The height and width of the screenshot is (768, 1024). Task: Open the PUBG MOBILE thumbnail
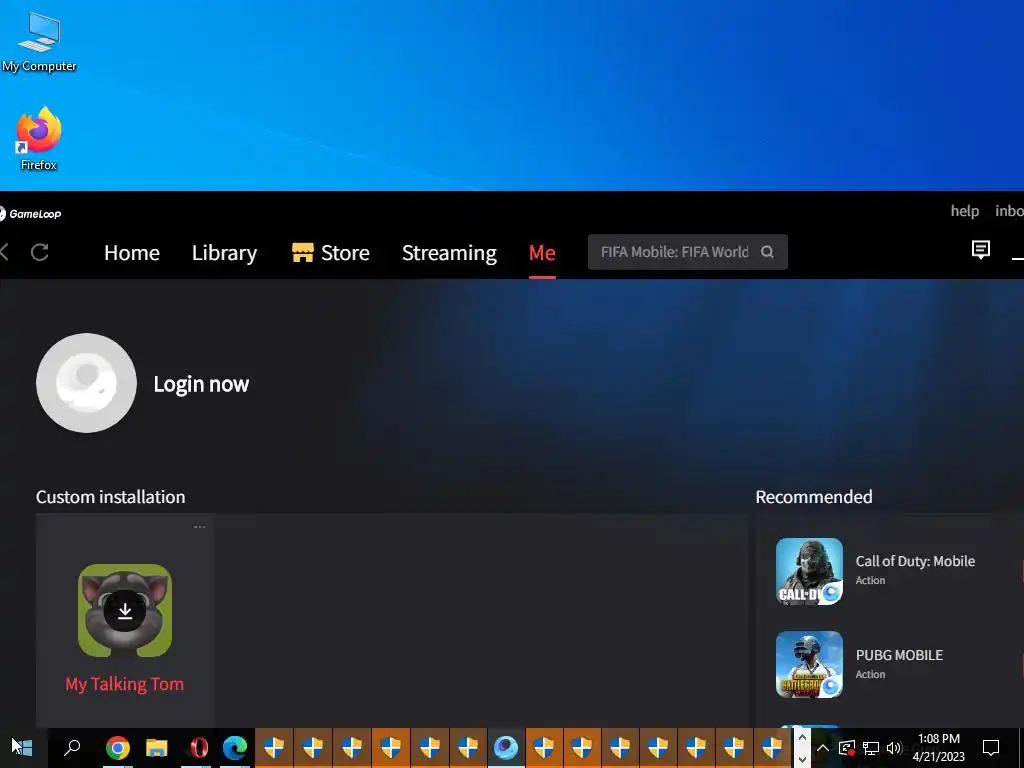[809, 664]
